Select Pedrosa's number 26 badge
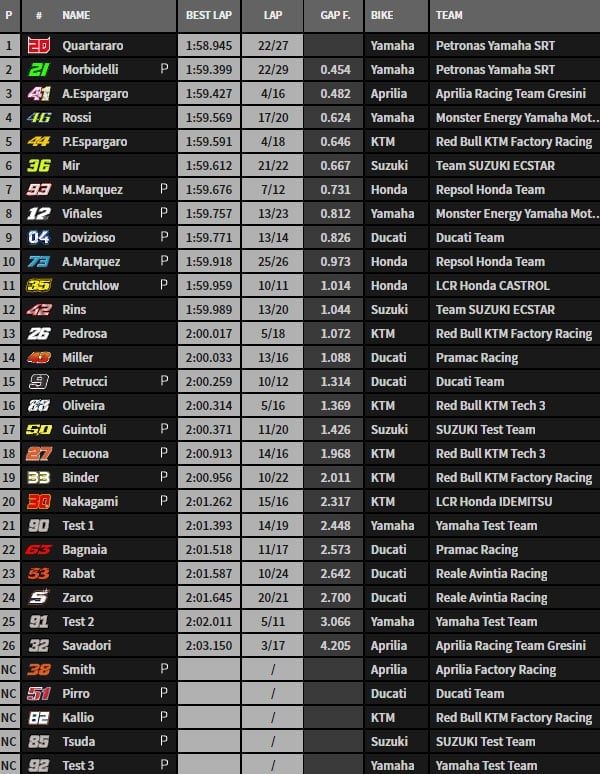 point(38,334)
